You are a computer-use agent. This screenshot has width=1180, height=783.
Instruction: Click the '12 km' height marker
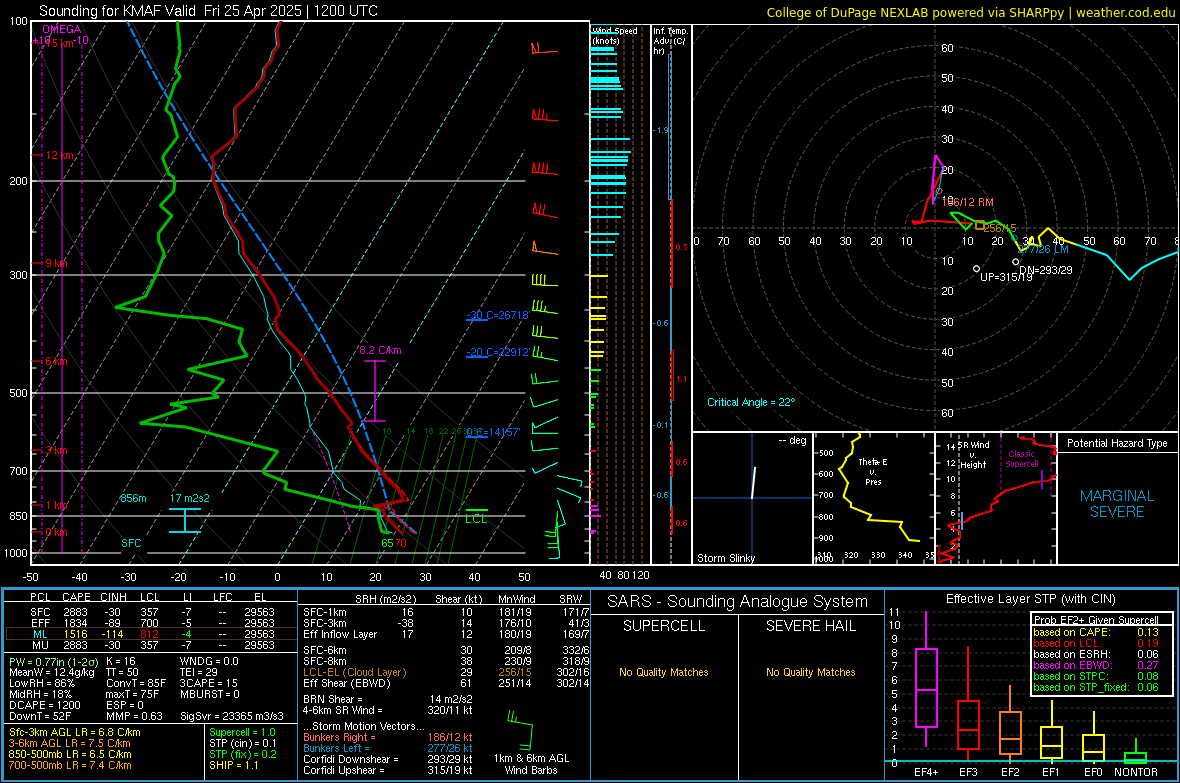[x=59, y=155]
